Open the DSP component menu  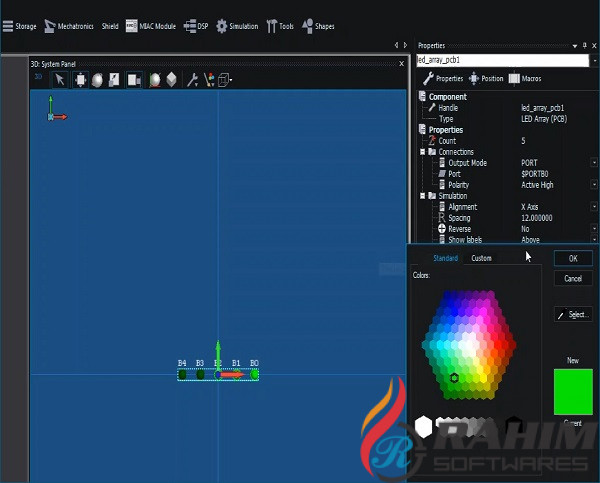[x=196, y=26]
